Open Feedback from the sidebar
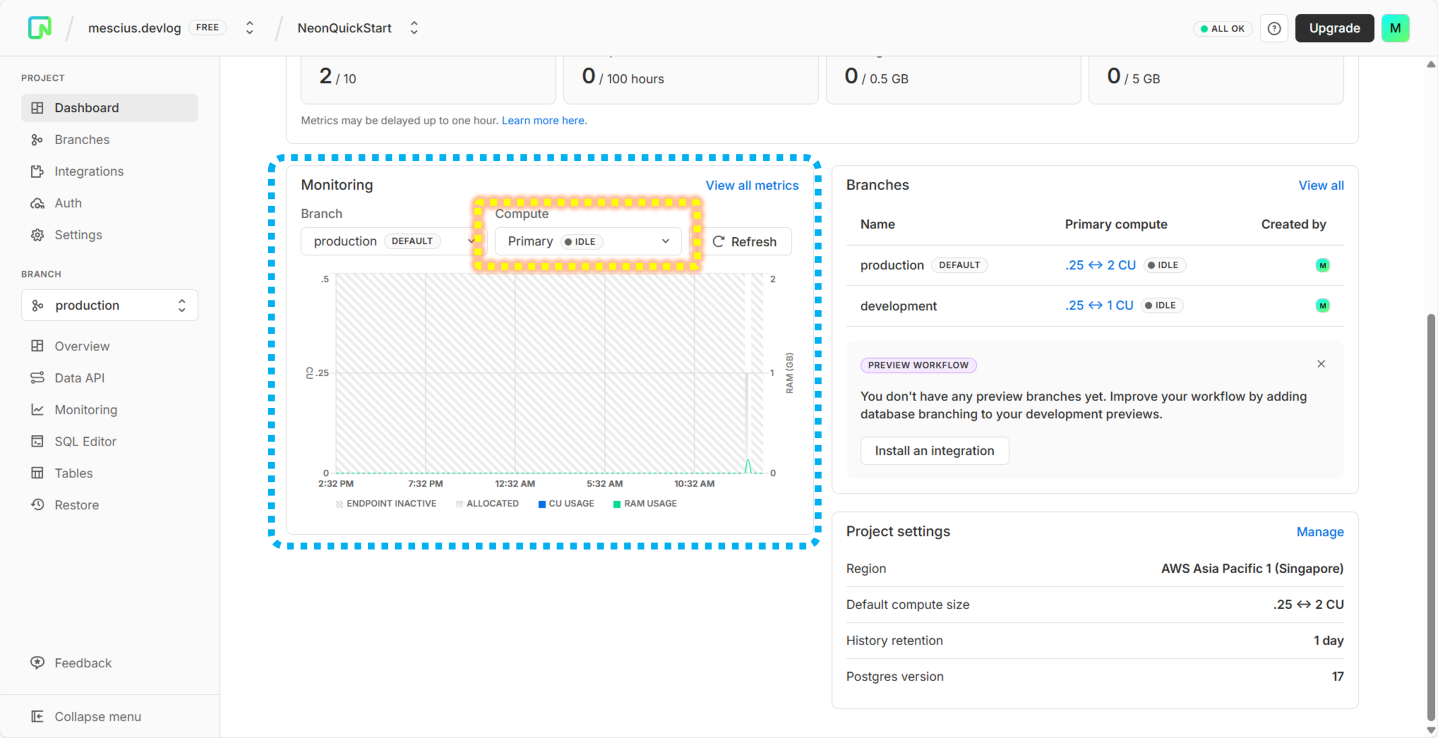This screenshot has width=1438, height=738. coord(83,663)
